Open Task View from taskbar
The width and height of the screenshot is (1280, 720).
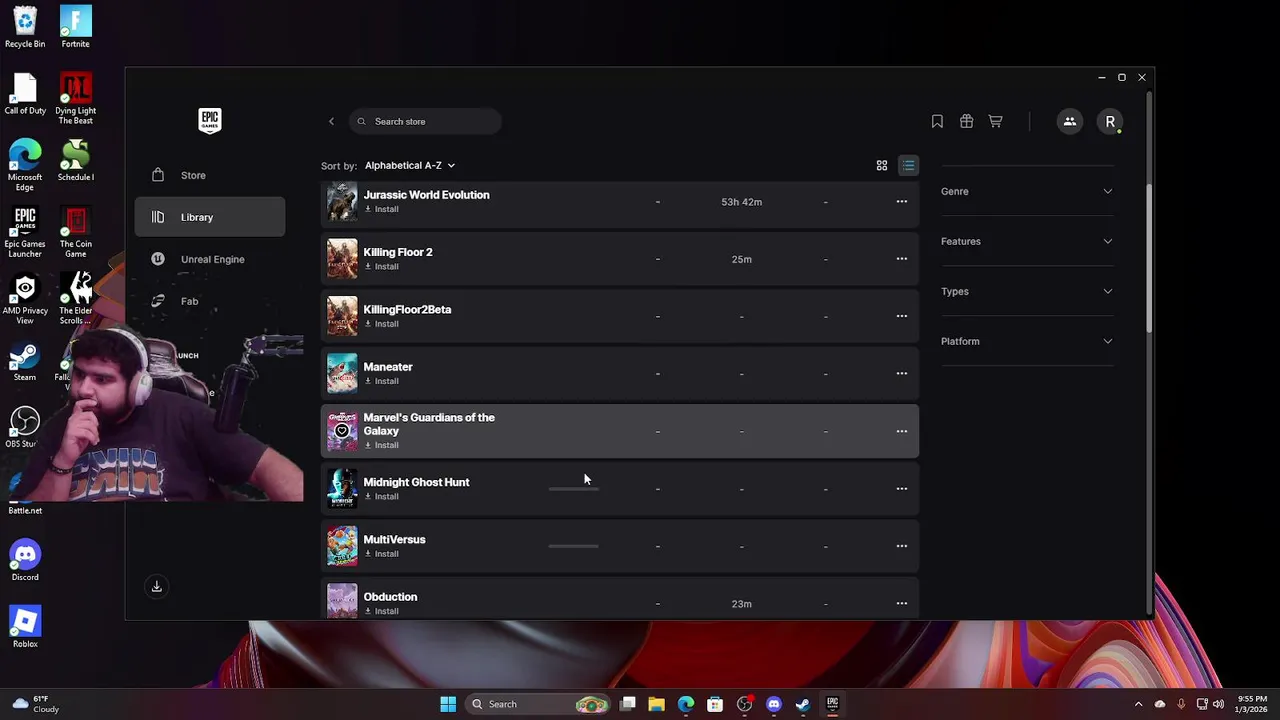[x=627, y=704]
